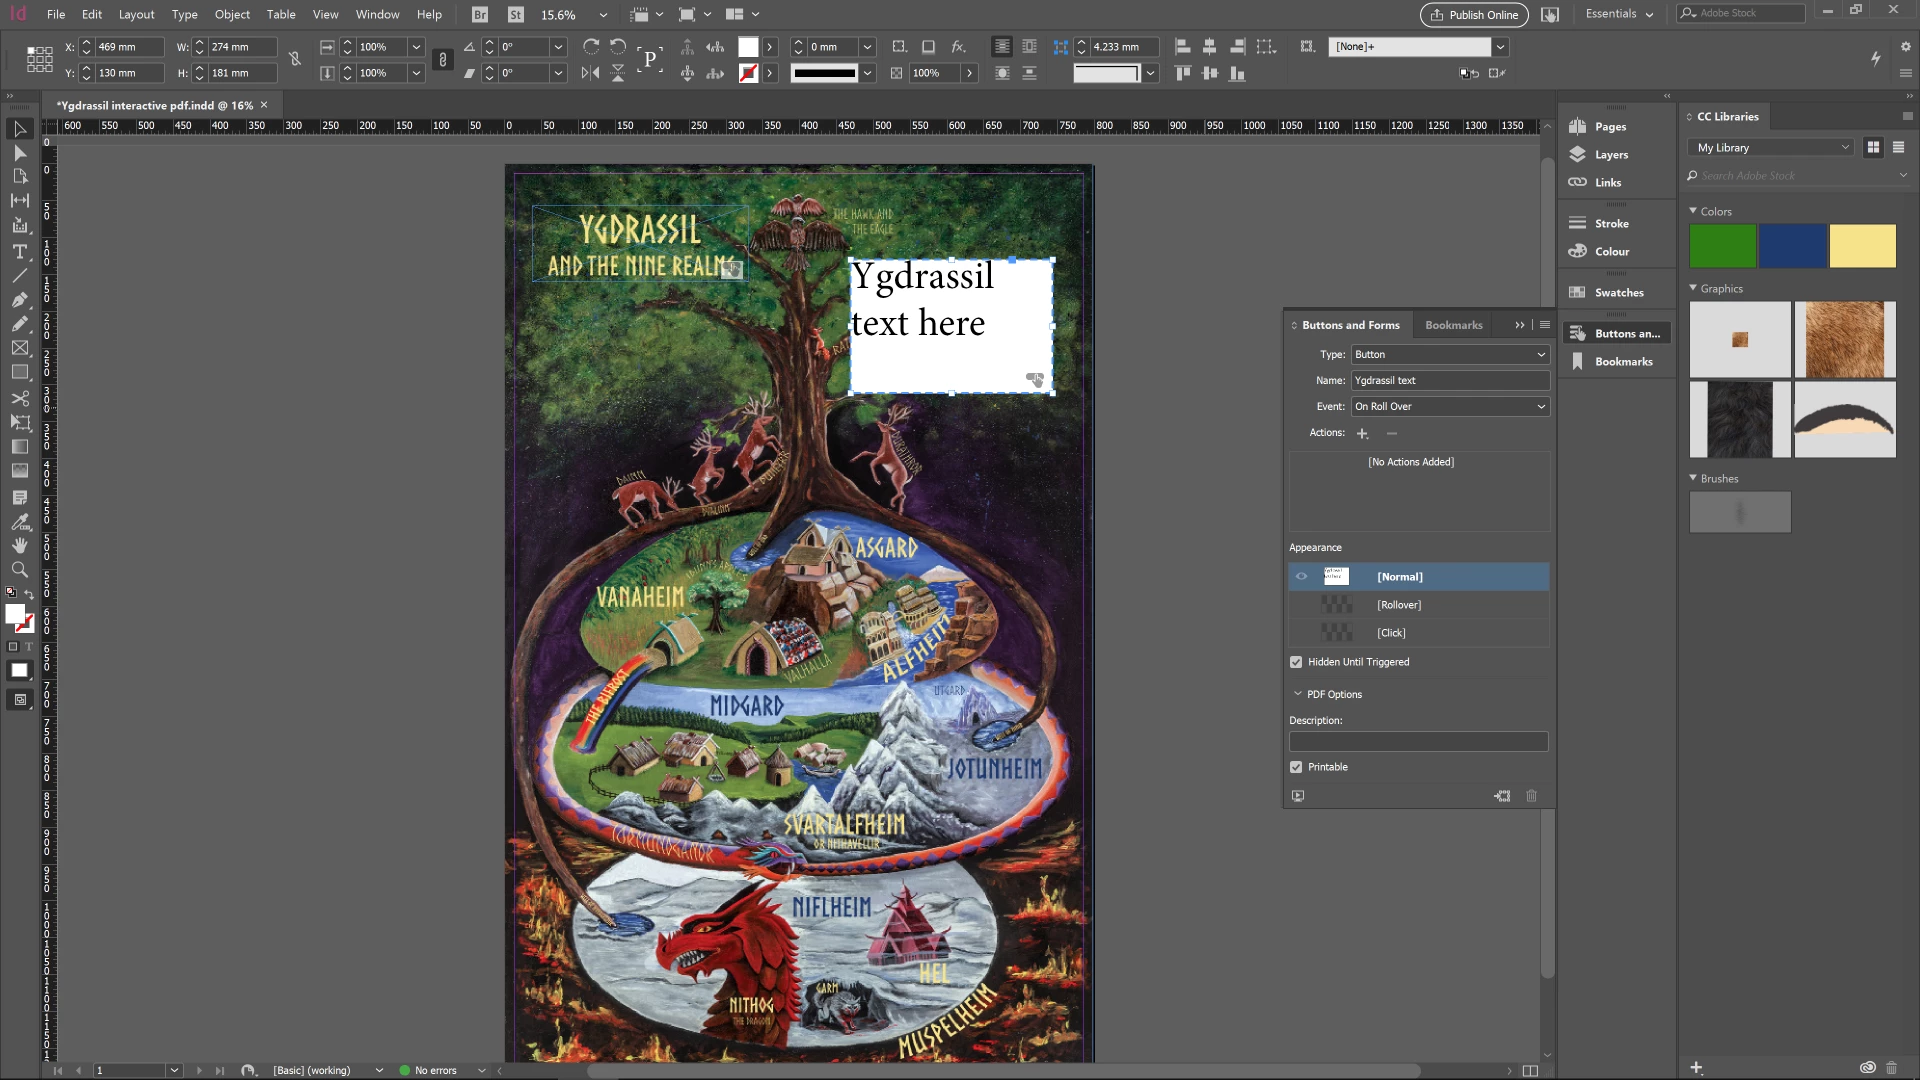Pick the green colour in CC Libraries
Image resolution: width=1920 pixels, height=1080 pixels.
coord(1722,246)
